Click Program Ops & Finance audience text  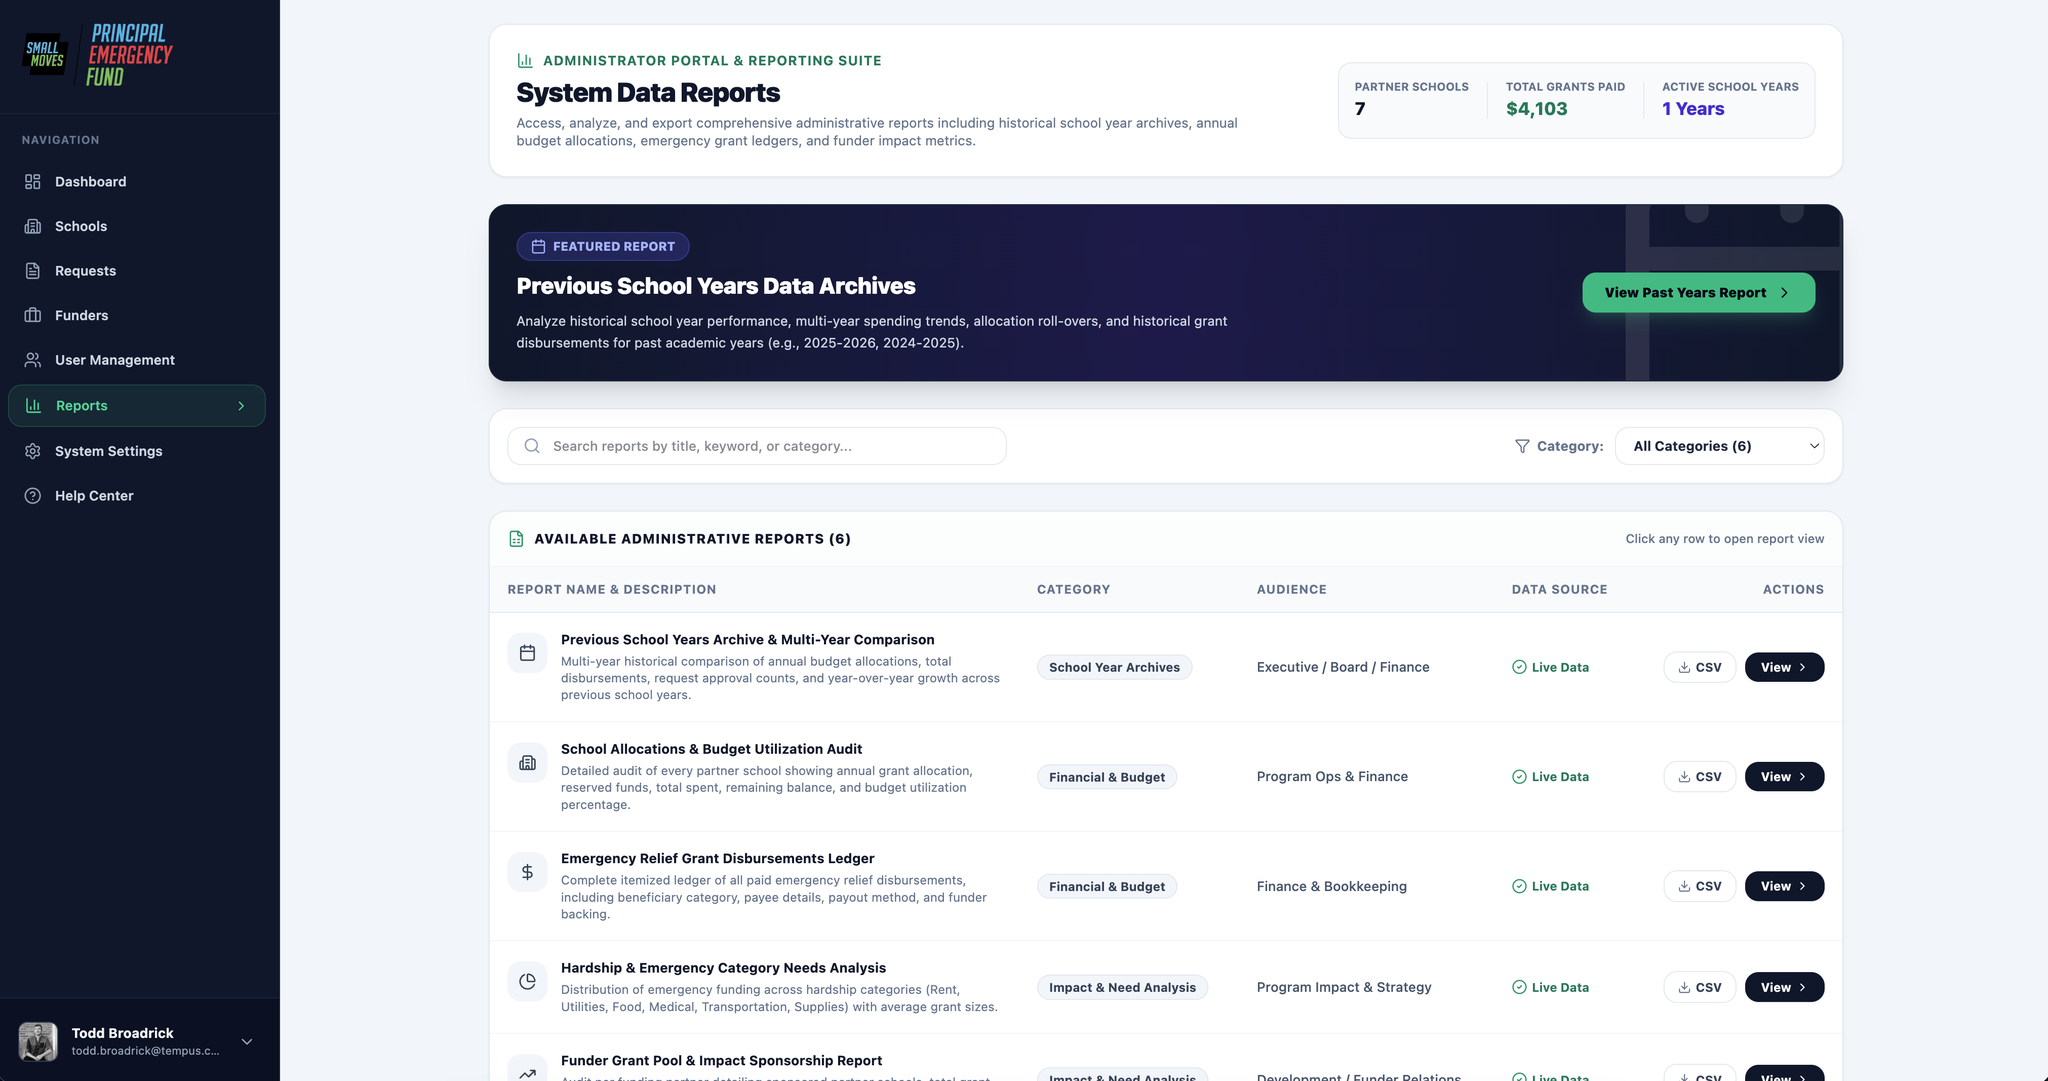coord(1332,777)
